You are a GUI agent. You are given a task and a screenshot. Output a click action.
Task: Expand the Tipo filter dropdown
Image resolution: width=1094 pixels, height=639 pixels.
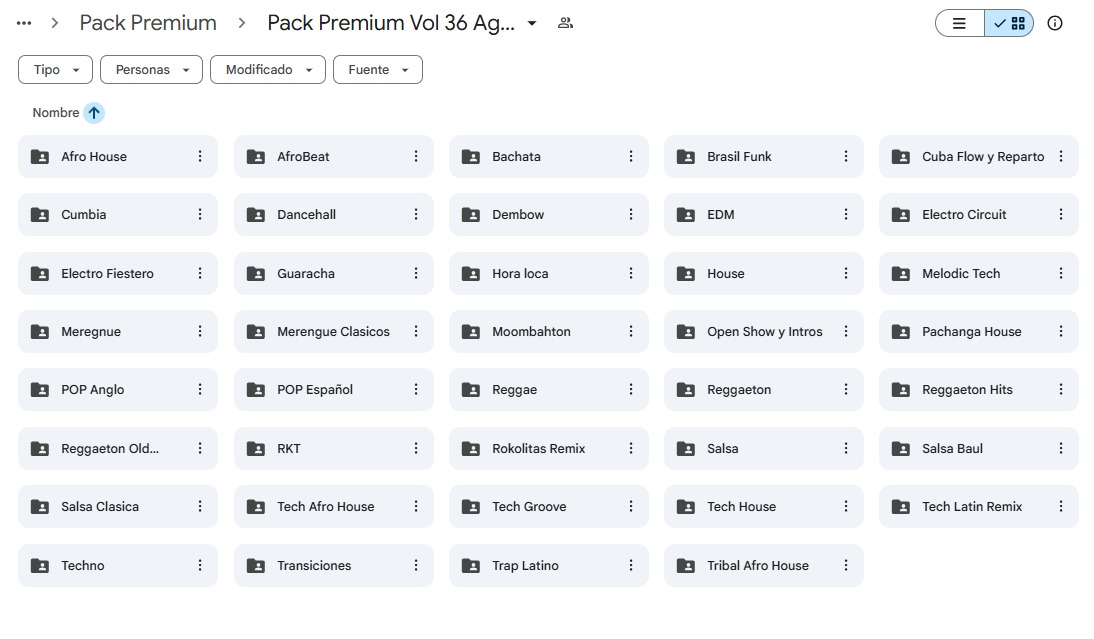pyautogui.click(x=55, y=70)
